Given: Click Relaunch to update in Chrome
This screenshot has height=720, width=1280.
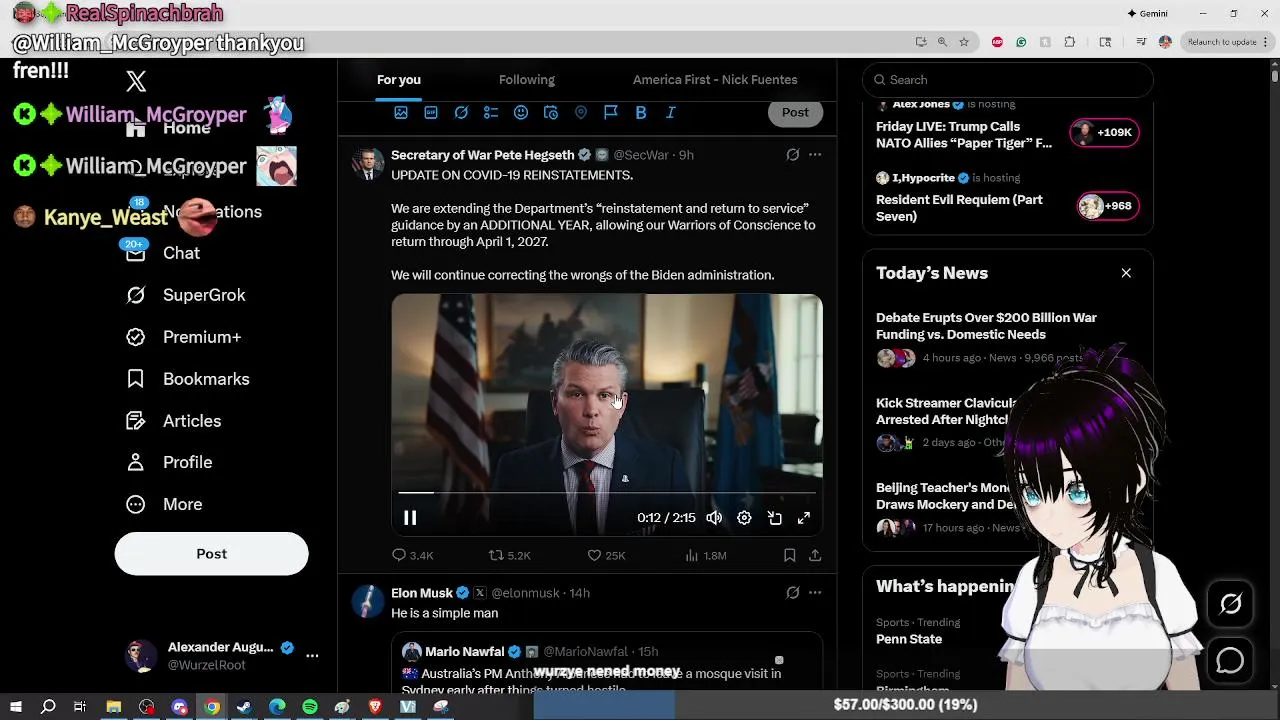Looking at the screenshot, I should click(x=1221, y=42).
